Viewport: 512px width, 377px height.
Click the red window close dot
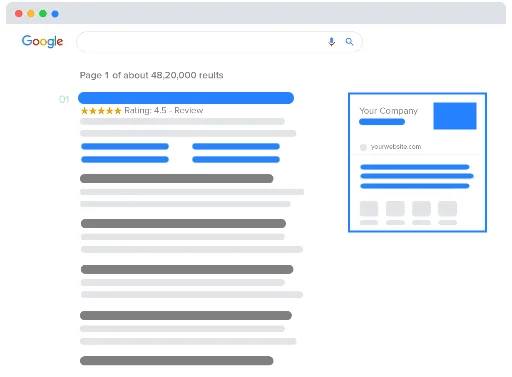click(x=19, y=14)
